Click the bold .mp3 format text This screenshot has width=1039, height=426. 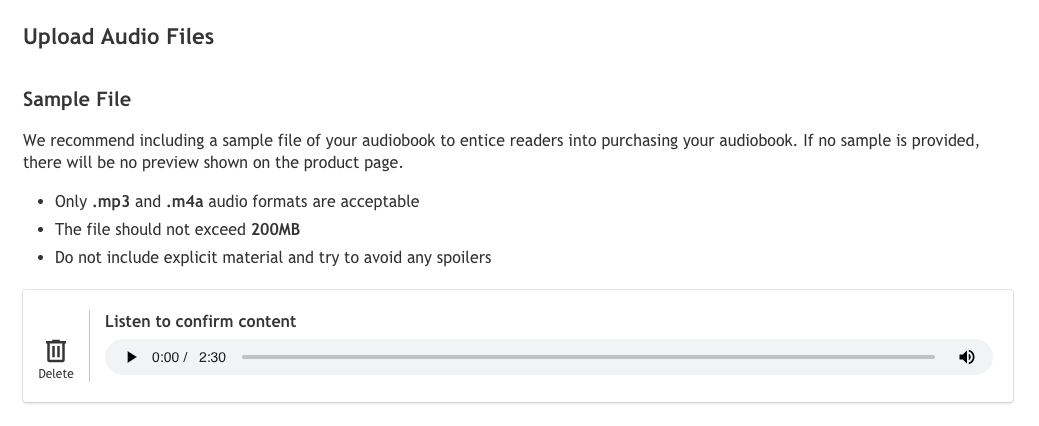tap(111, 201)
